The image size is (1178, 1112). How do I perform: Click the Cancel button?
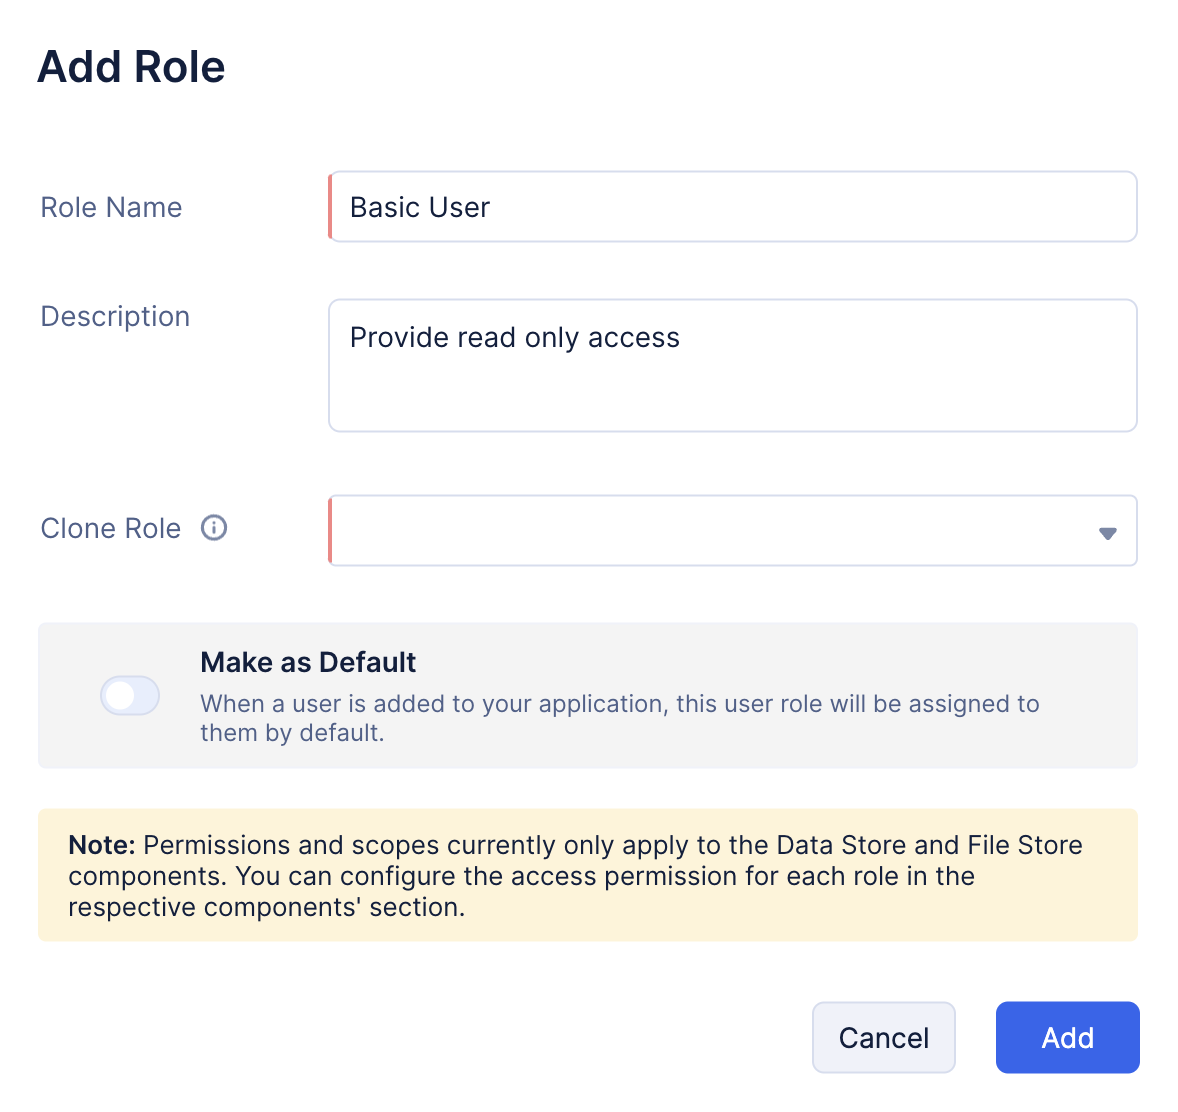pyautogui.click(x=884, y=1038)
